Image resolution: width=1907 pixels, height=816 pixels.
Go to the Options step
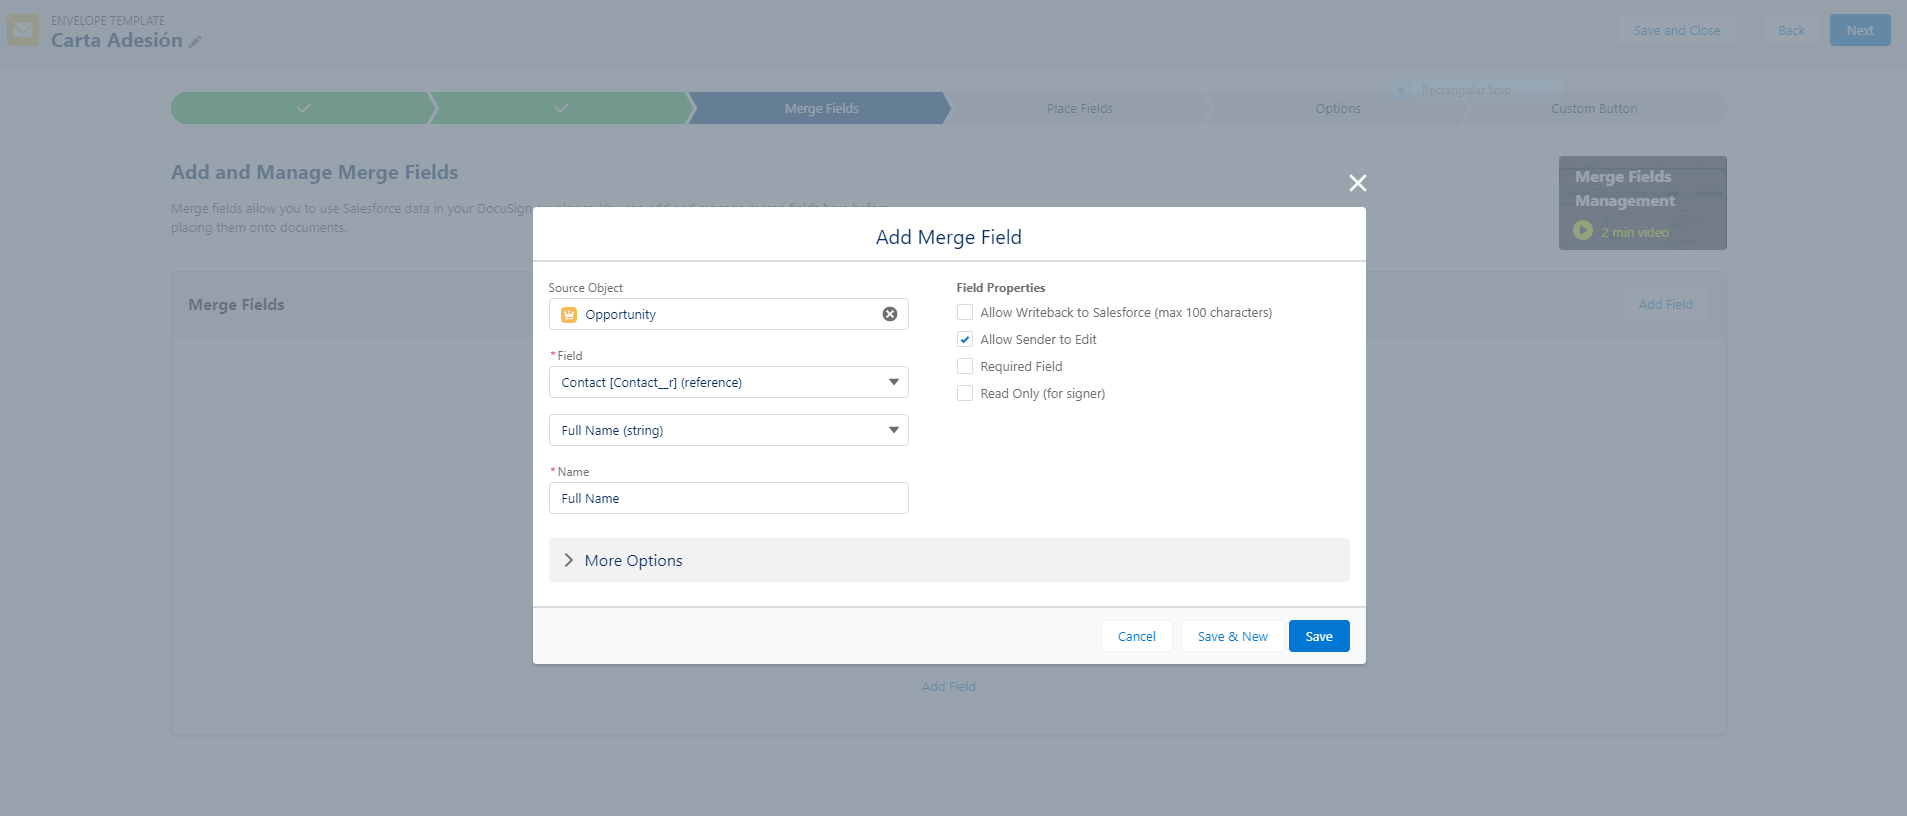point(1337,109)
